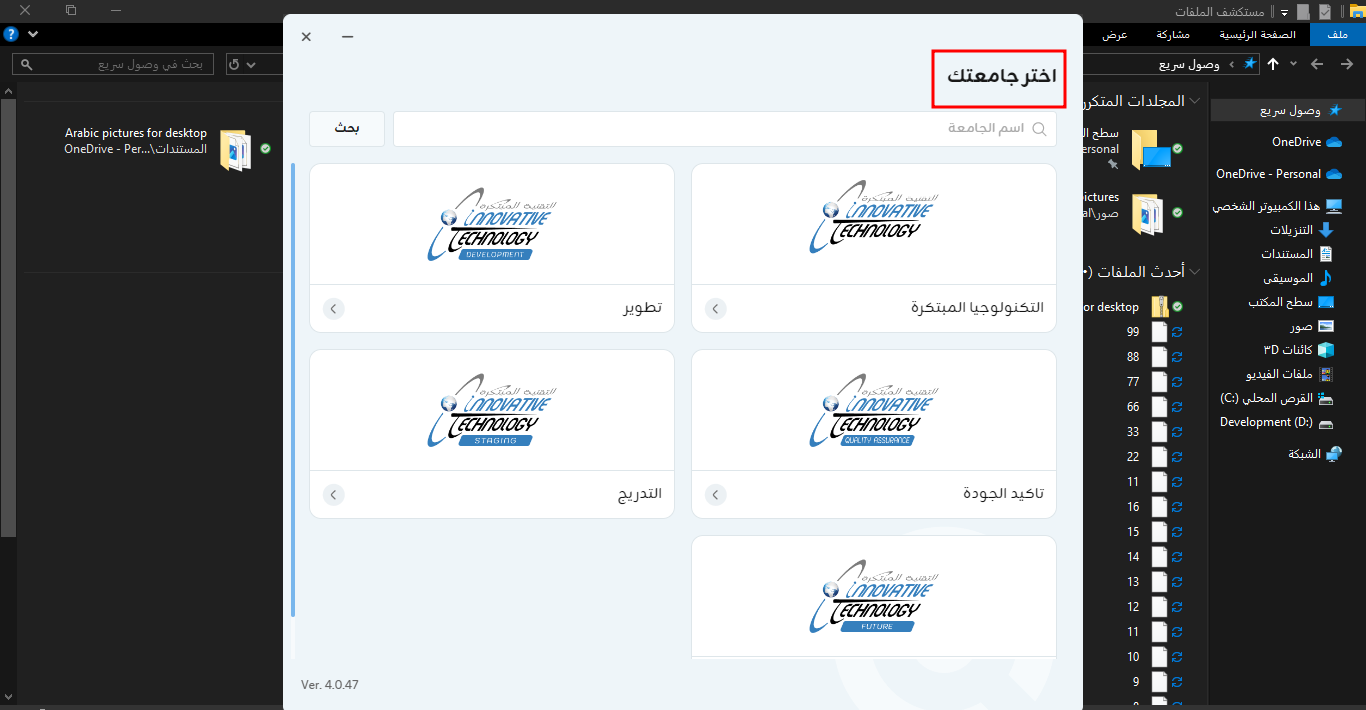Viewport: 1366px width, 710px height.
Task: Select the 'التدريج' university name
Action: (640, 494)
